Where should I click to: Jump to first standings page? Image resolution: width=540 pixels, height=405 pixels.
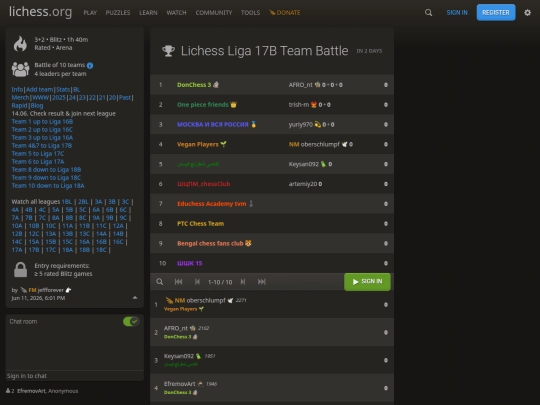click(x=178, y=282)
